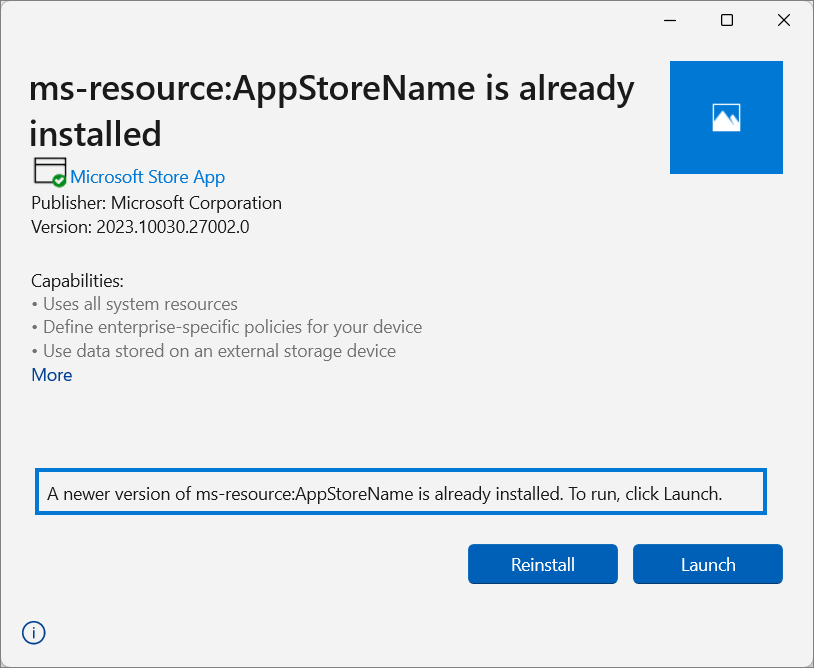Select the Version 2023.10030.27002.0 text
This screenshot has height=668, width=814.
click(138, 226)
